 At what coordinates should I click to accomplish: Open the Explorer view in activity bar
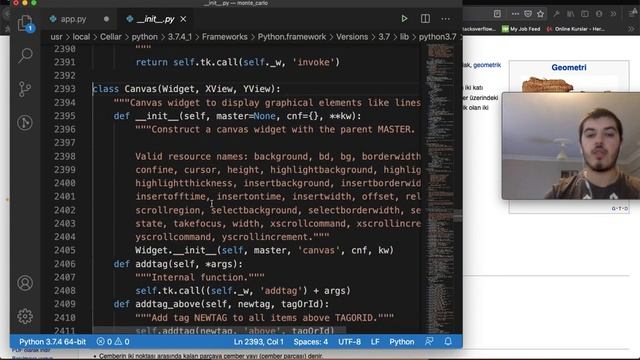25,23
